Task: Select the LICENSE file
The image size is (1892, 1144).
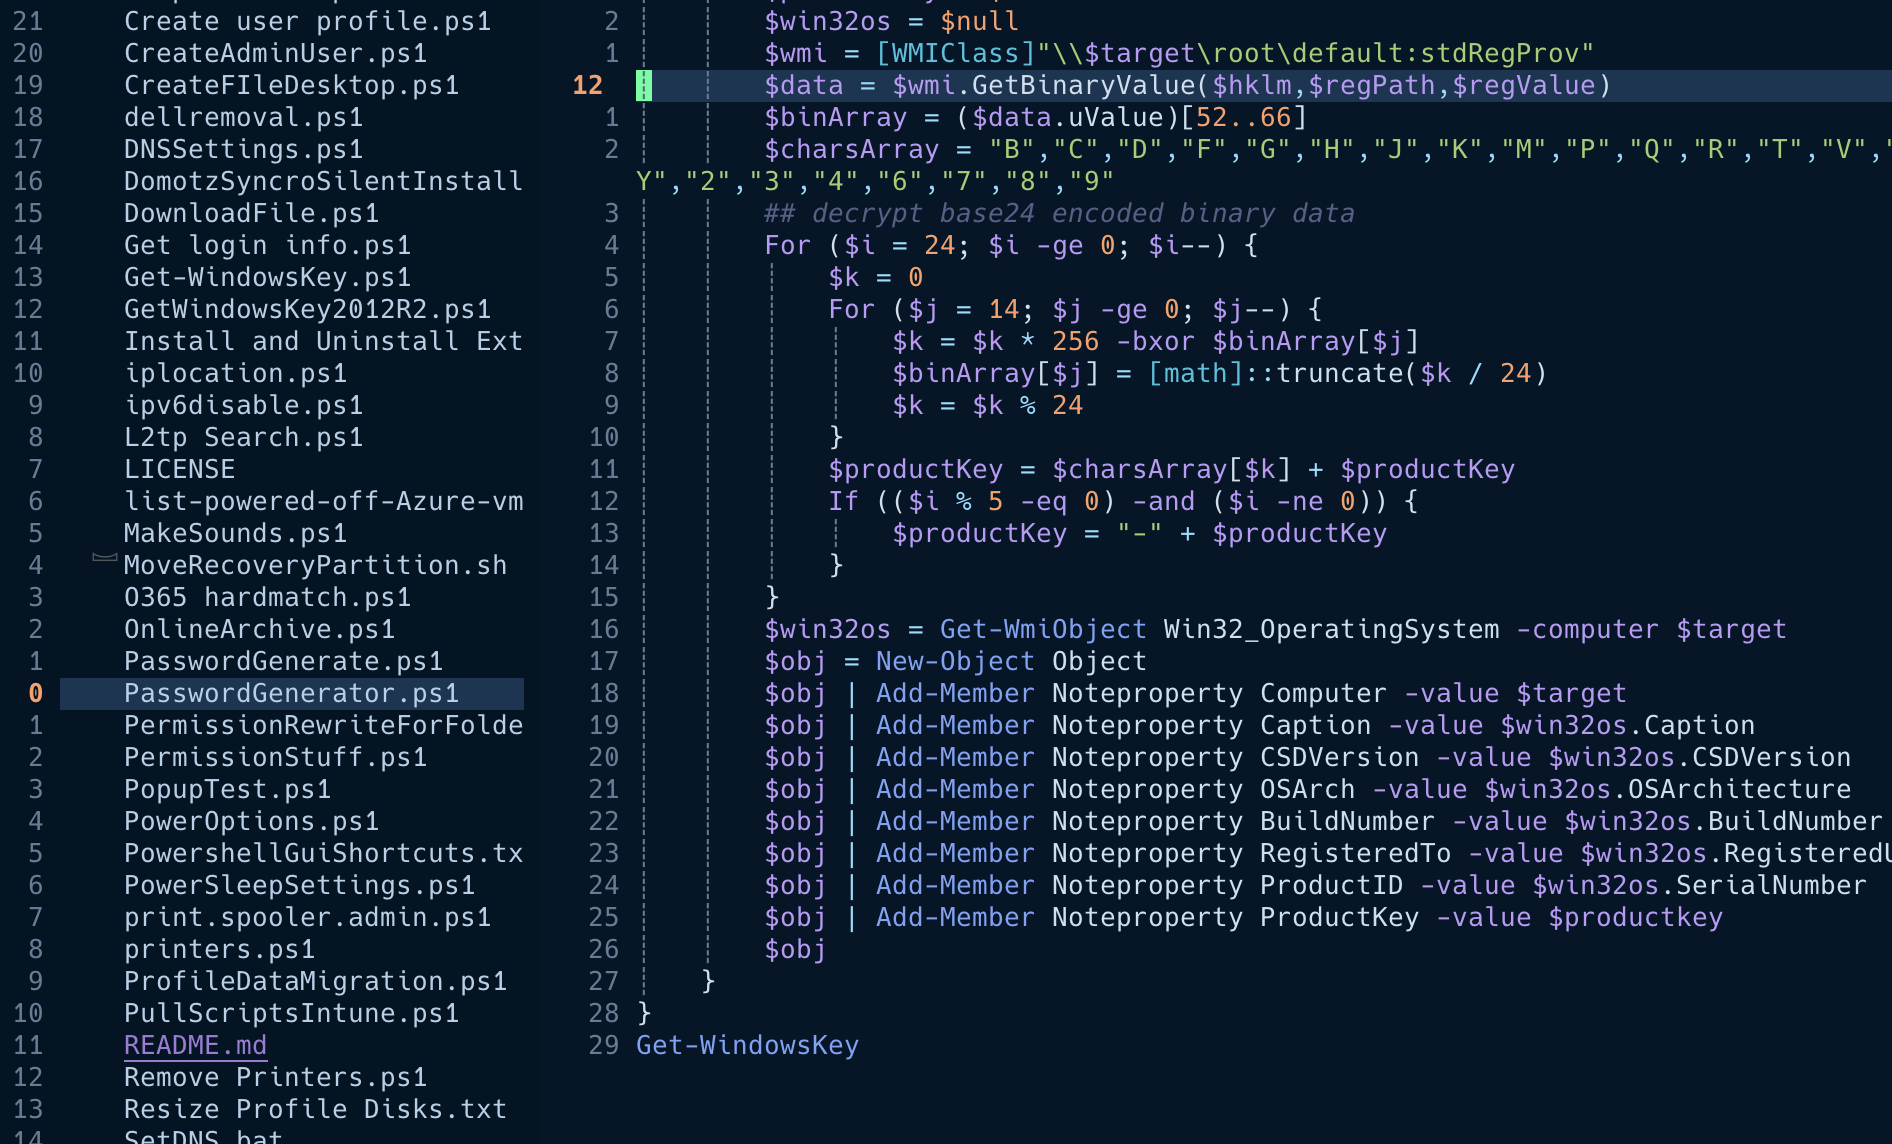Action: (180, 469)
